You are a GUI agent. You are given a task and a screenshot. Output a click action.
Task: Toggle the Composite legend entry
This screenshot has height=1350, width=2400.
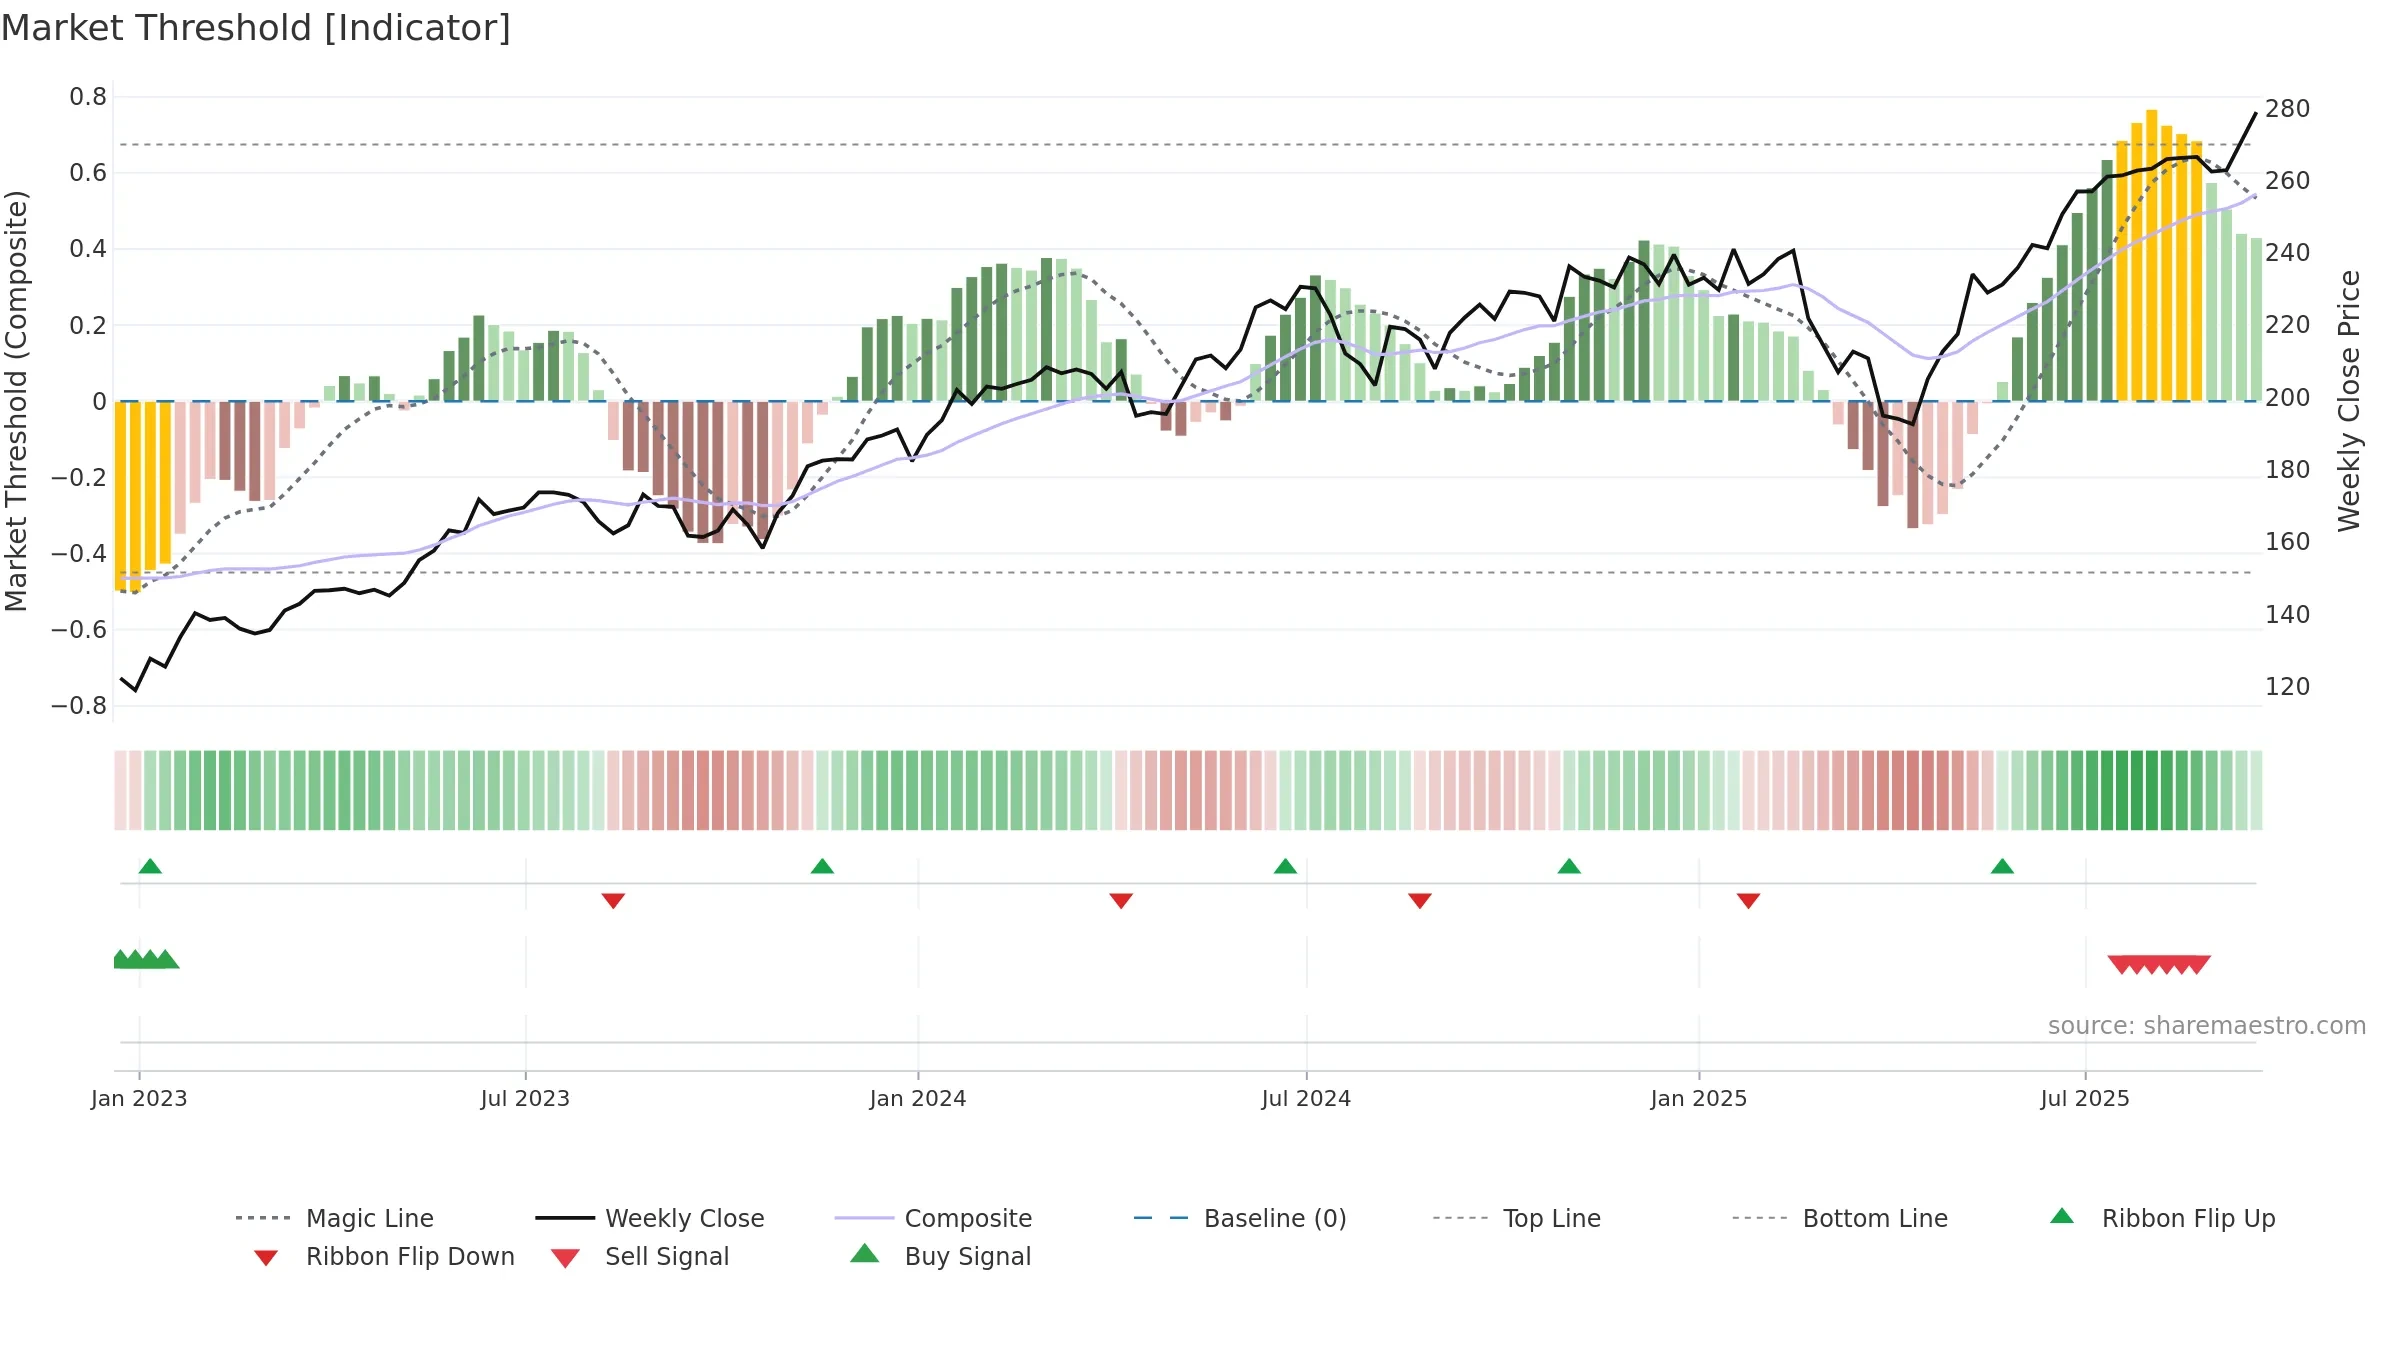934,1218
